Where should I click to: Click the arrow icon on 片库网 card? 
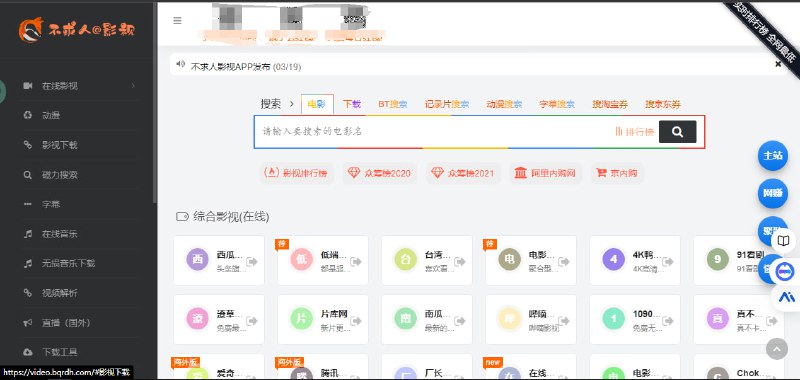tap(356, 320)
